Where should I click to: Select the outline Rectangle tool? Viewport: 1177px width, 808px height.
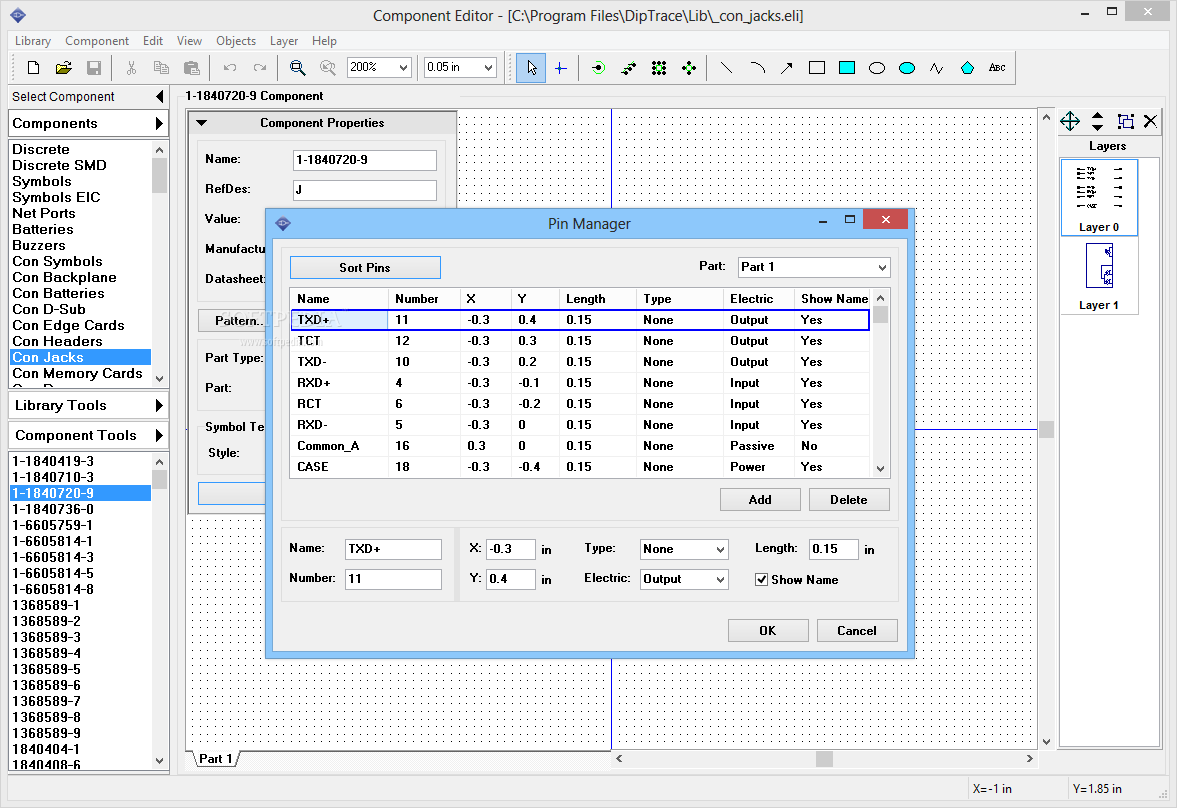(817, 68)
